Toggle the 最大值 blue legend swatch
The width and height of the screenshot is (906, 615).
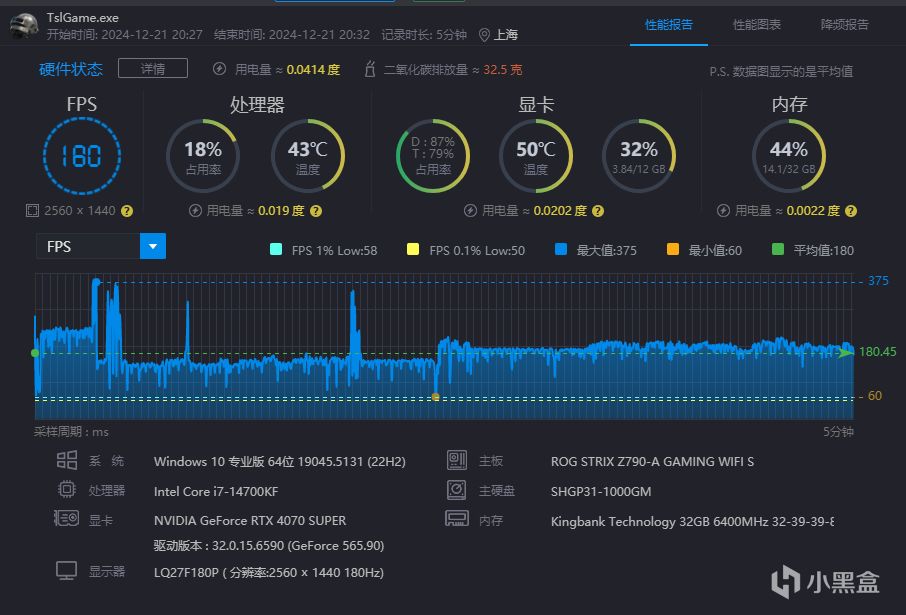tap(560, 249)
